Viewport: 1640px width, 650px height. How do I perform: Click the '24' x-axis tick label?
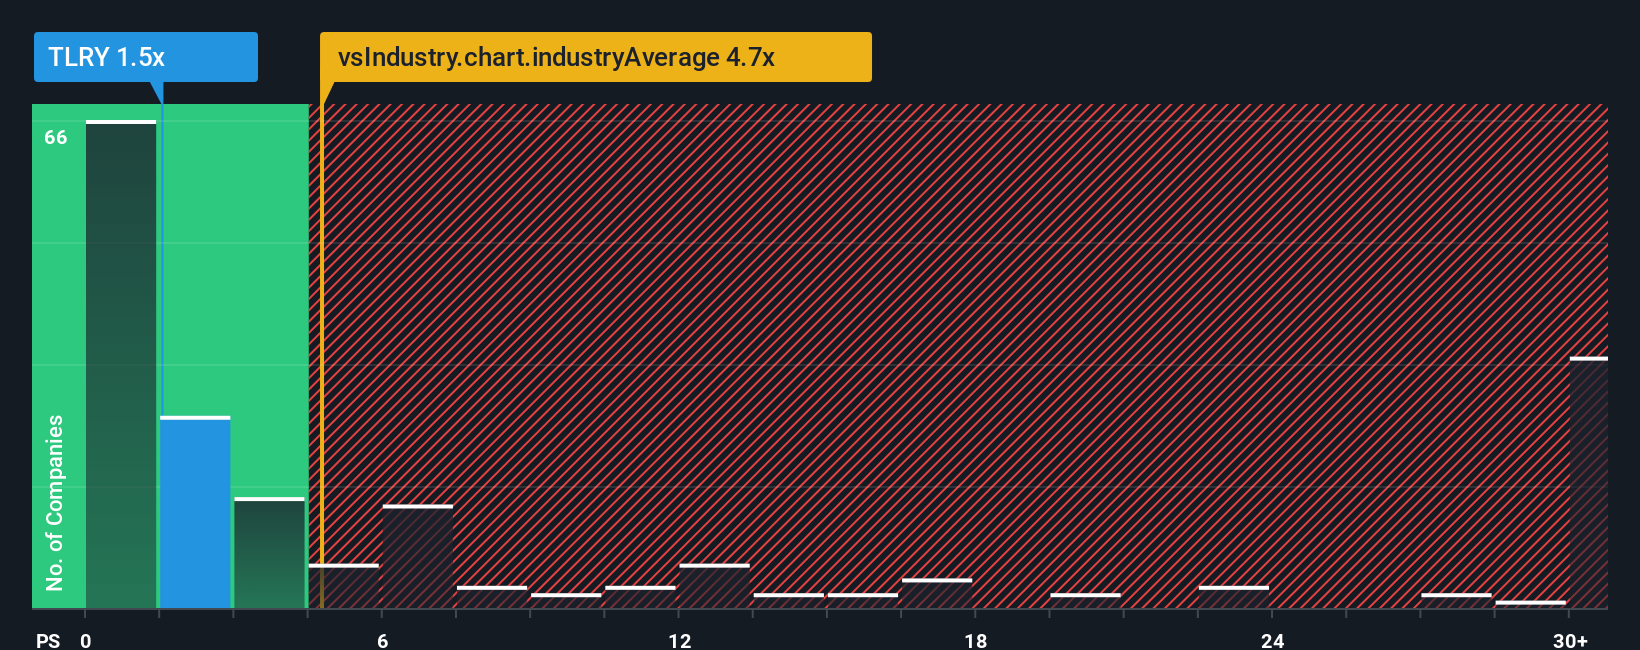coord(1272,640)
